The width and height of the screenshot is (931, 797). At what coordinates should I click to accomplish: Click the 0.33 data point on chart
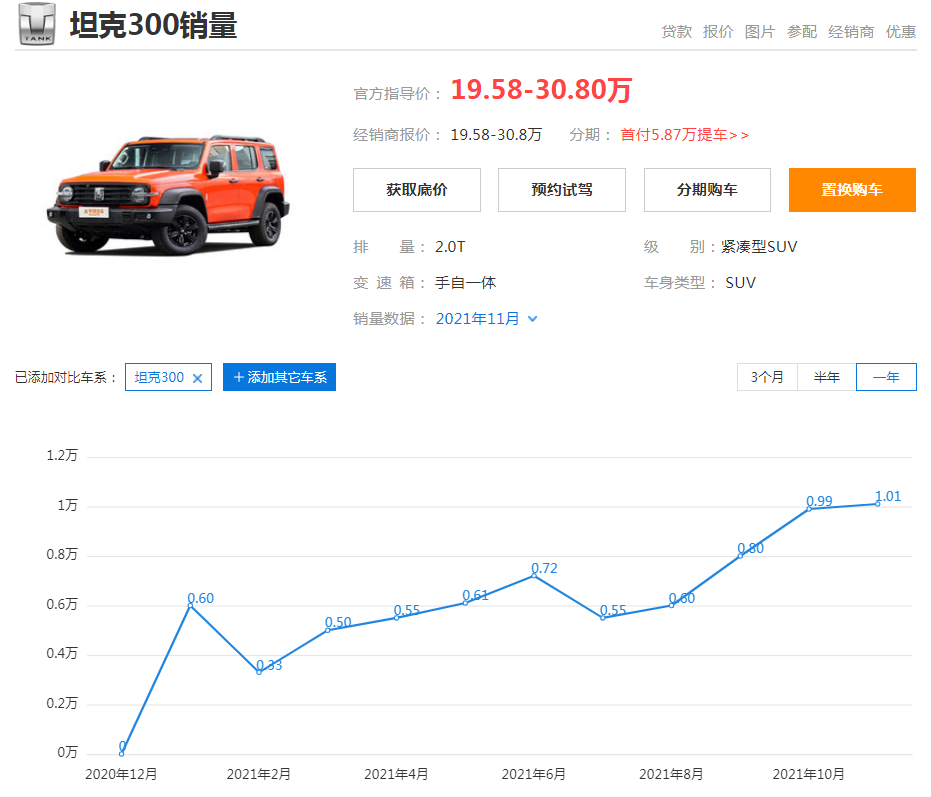point(259,672)
